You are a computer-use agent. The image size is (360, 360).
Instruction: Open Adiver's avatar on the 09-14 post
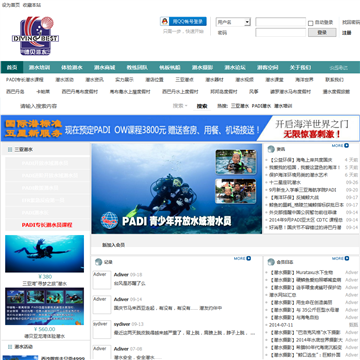click(x=102, y=305)
